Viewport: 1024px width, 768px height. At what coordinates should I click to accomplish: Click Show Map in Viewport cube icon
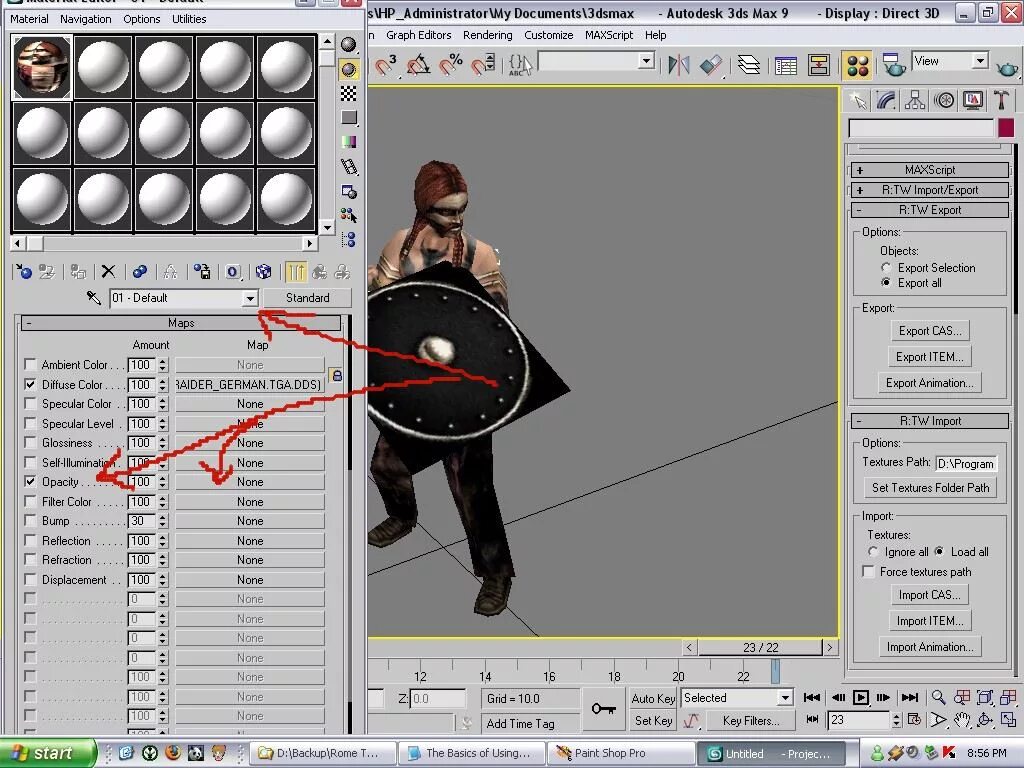pyautogui.click(x=263, y=271)
